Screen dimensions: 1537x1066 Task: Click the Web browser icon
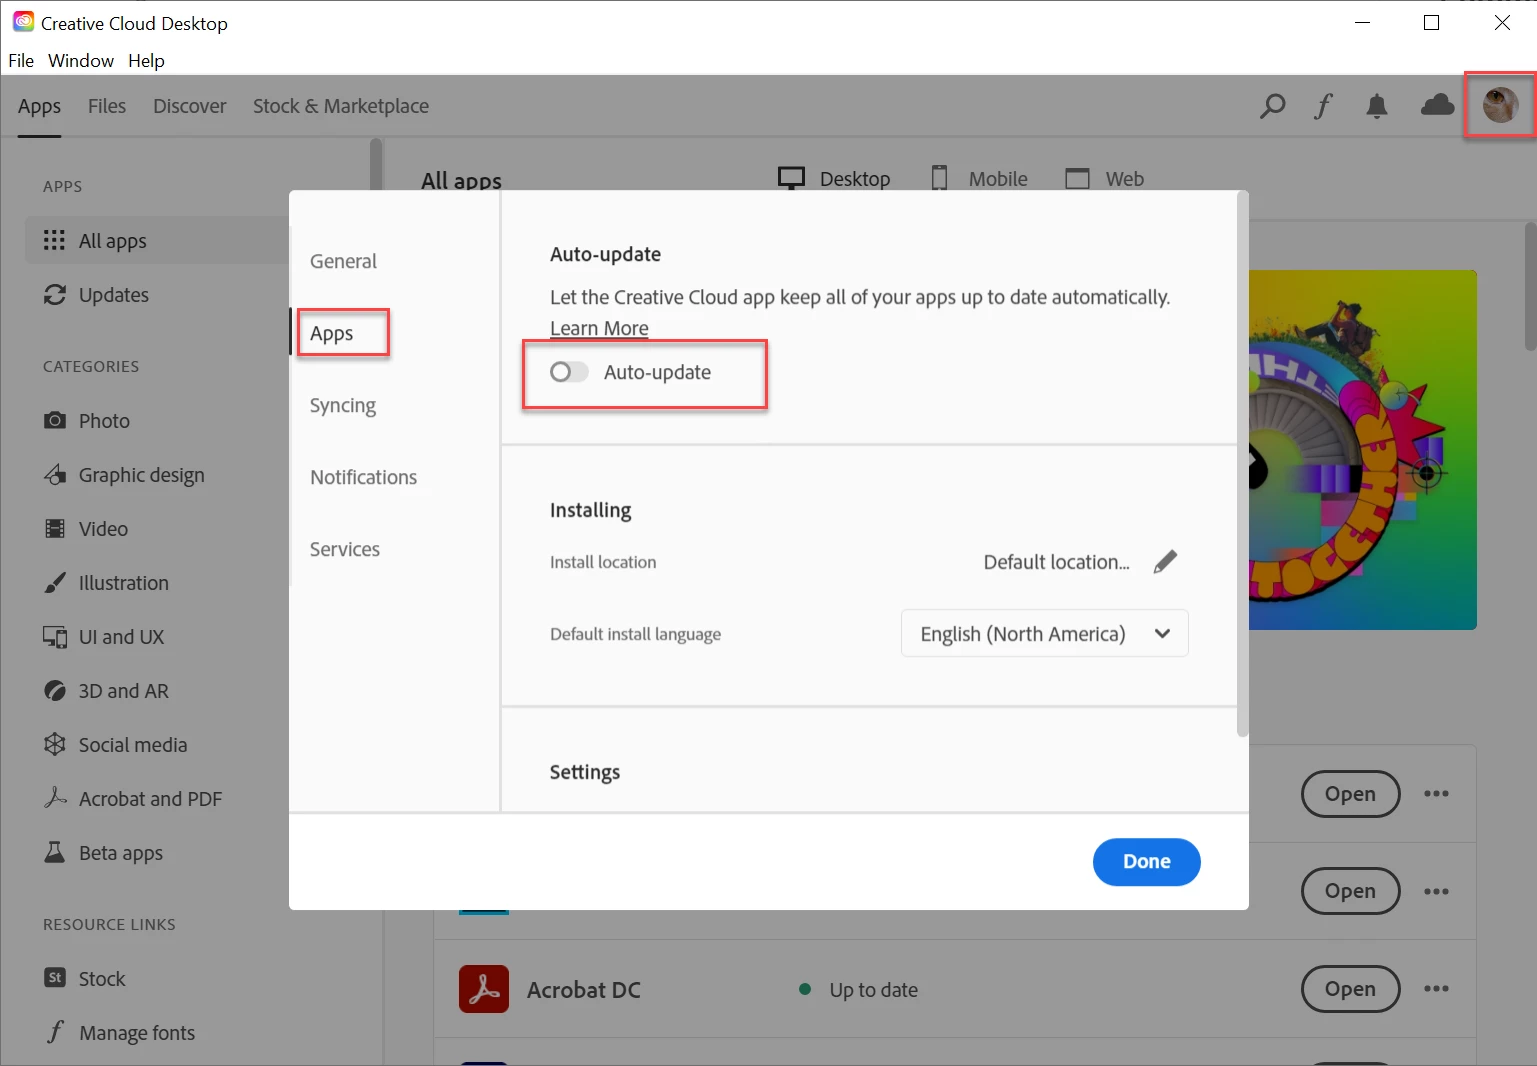1077,178
